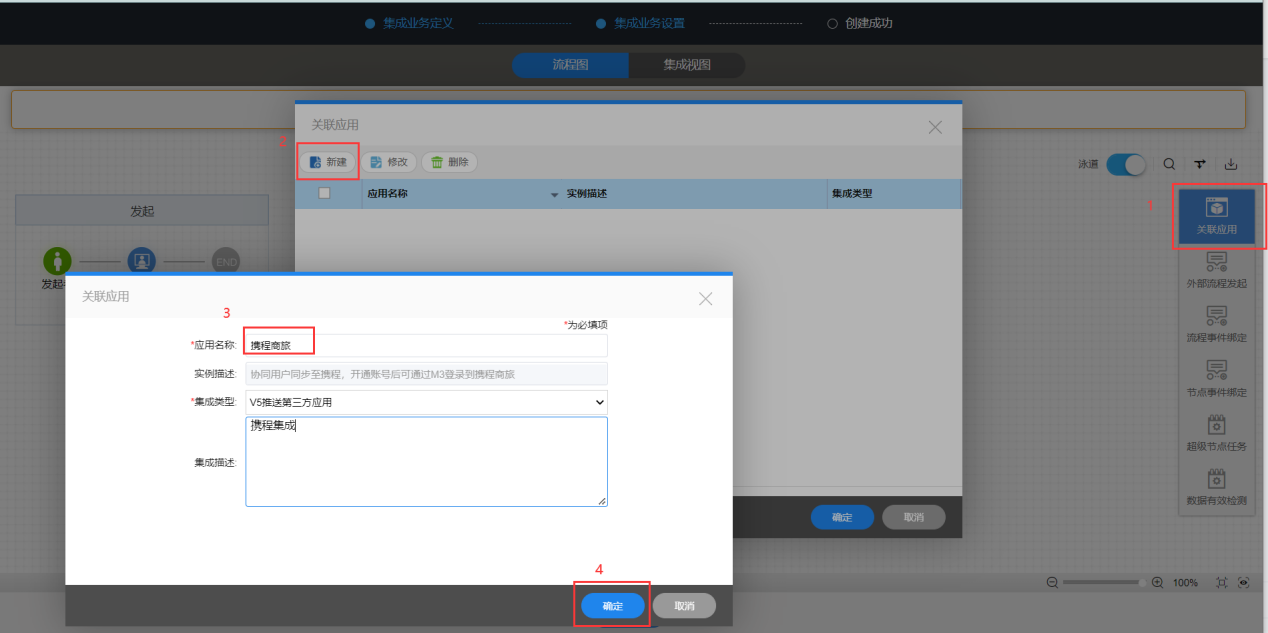Click the eye preview icon at bottom right
The image size is (1268, 633).
click(1244, 582)
